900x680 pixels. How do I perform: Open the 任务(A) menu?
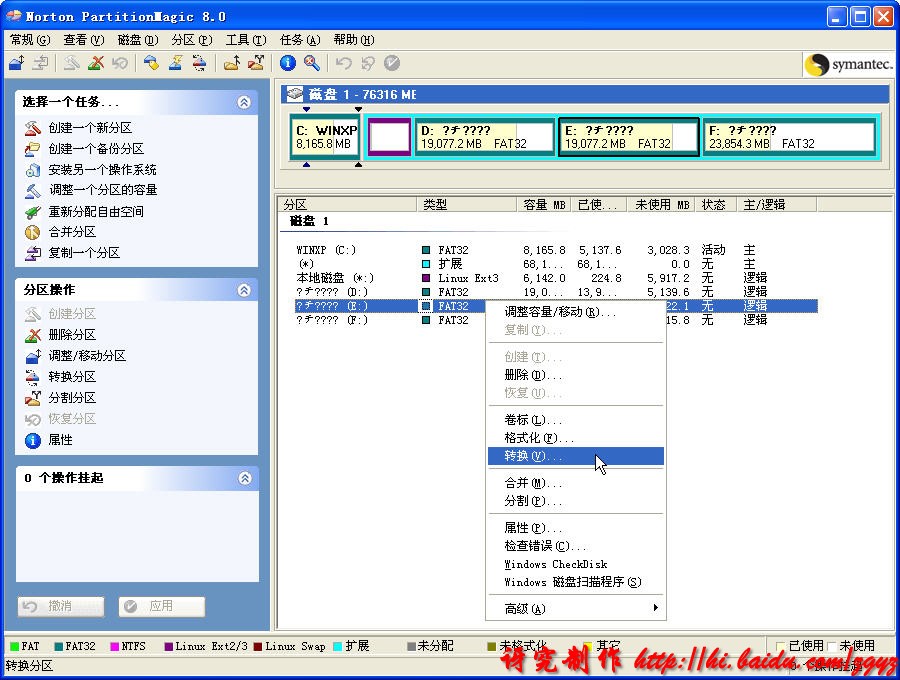pos(300,40)
